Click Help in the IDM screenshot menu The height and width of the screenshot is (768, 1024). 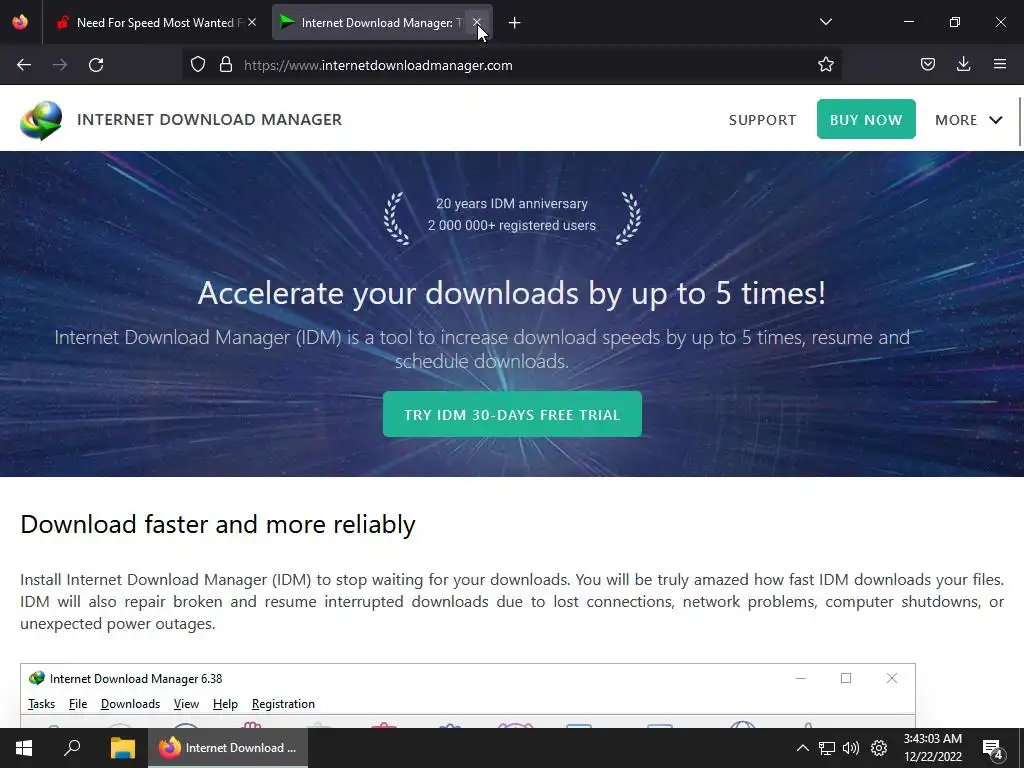coord(225,703)
